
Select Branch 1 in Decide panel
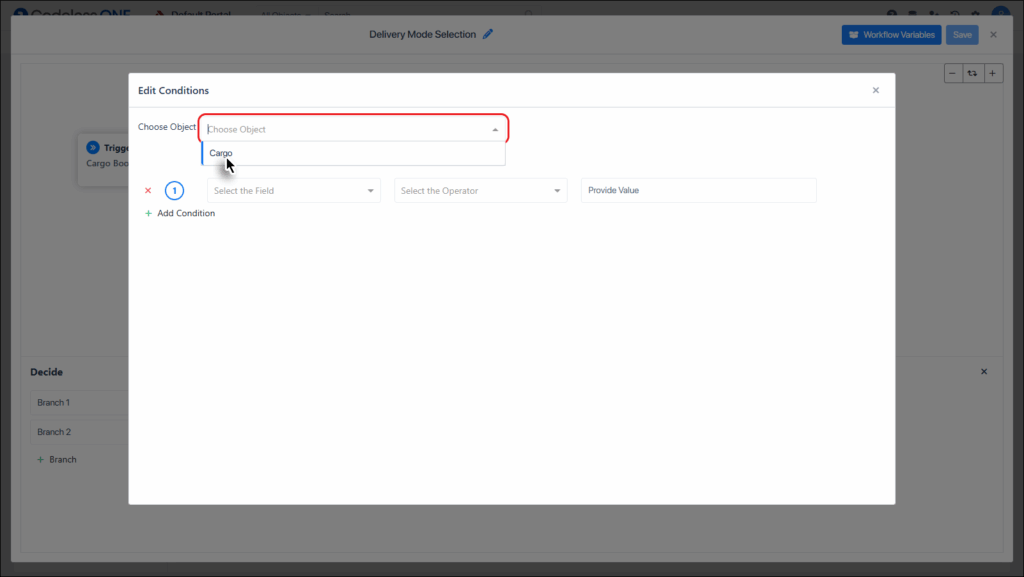click(54, 403)
